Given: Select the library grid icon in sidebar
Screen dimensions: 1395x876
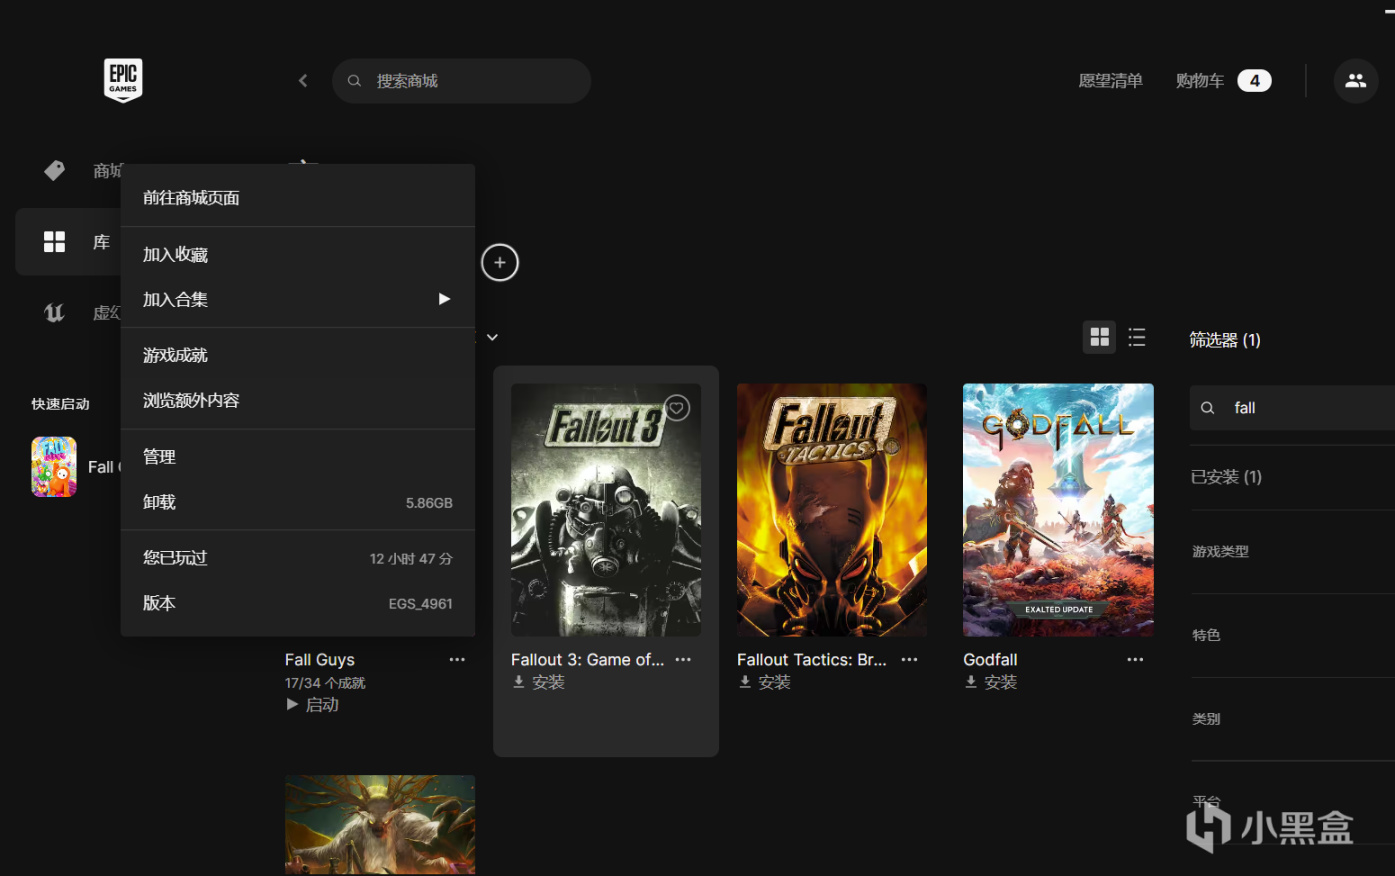Looking at the screenshot, I should [54, 242].
